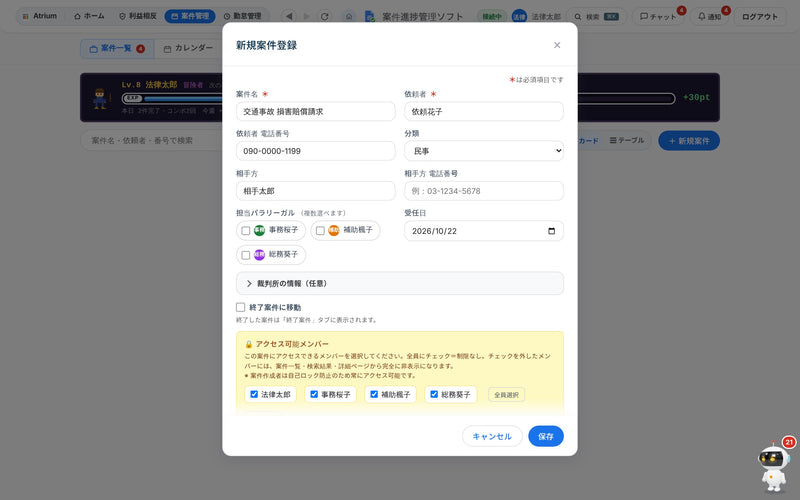The width and height of the screenshot is (800, 500).
Task: Check the 総務葵子 paralegal checkbox
Action: pyautogui.click(x=245, y=255)
